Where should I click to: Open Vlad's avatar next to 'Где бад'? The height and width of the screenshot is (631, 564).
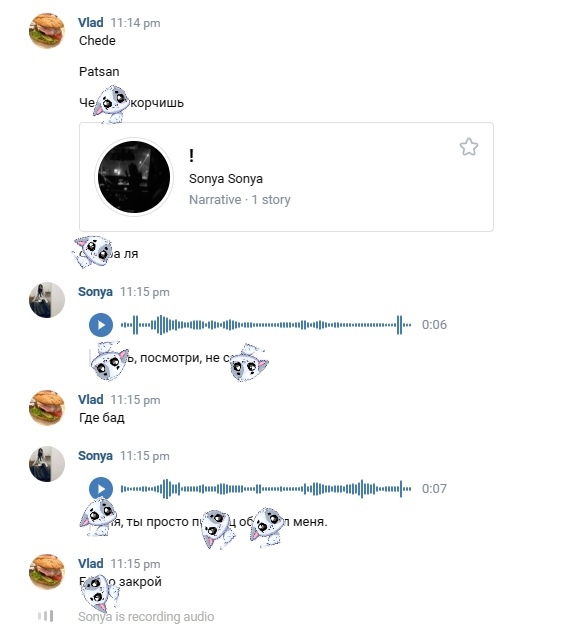tap(47, 407)
